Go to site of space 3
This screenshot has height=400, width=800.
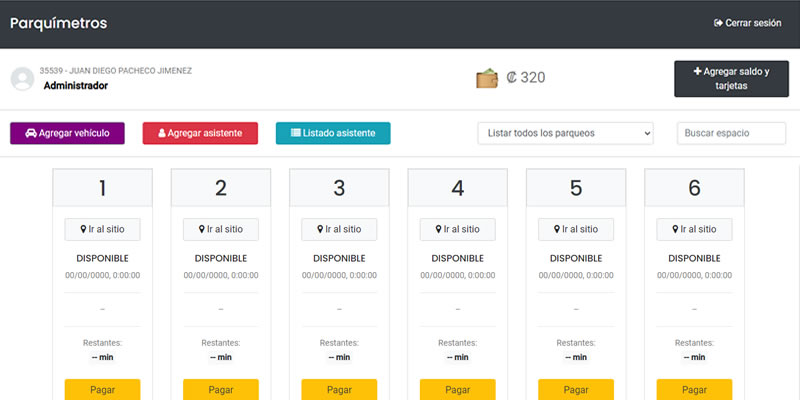coord(339,229)
